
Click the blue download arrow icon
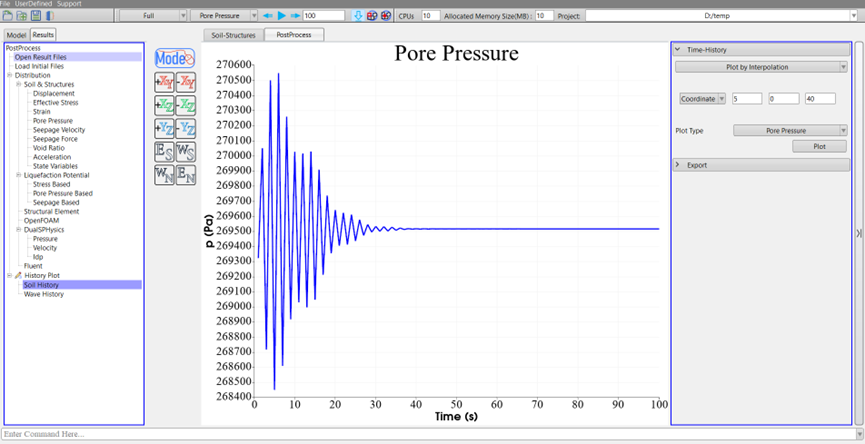coord(357,16)
